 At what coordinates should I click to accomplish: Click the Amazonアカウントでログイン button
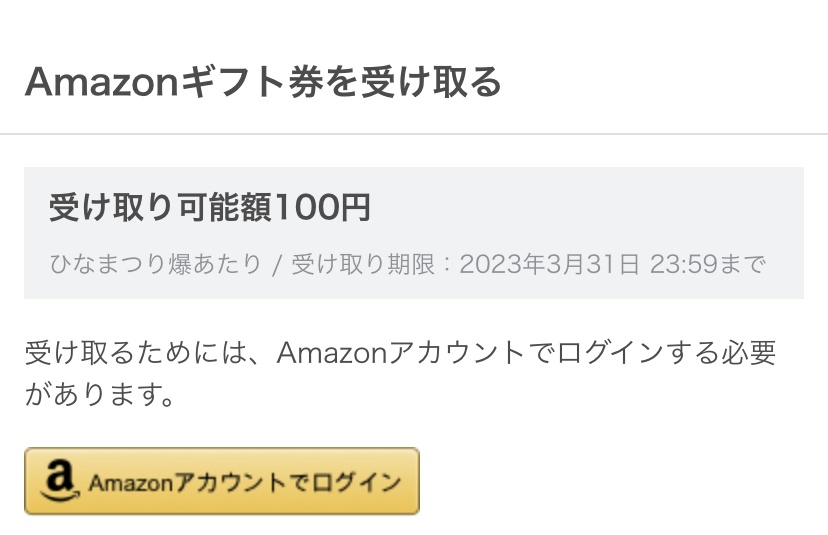pos(222,481)
